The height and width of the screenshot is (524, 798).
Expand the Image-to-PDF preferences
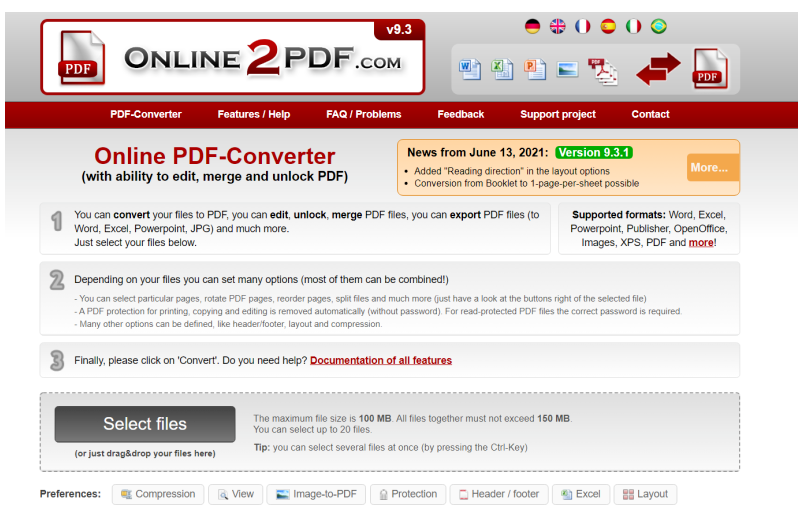tap(315, 494)
